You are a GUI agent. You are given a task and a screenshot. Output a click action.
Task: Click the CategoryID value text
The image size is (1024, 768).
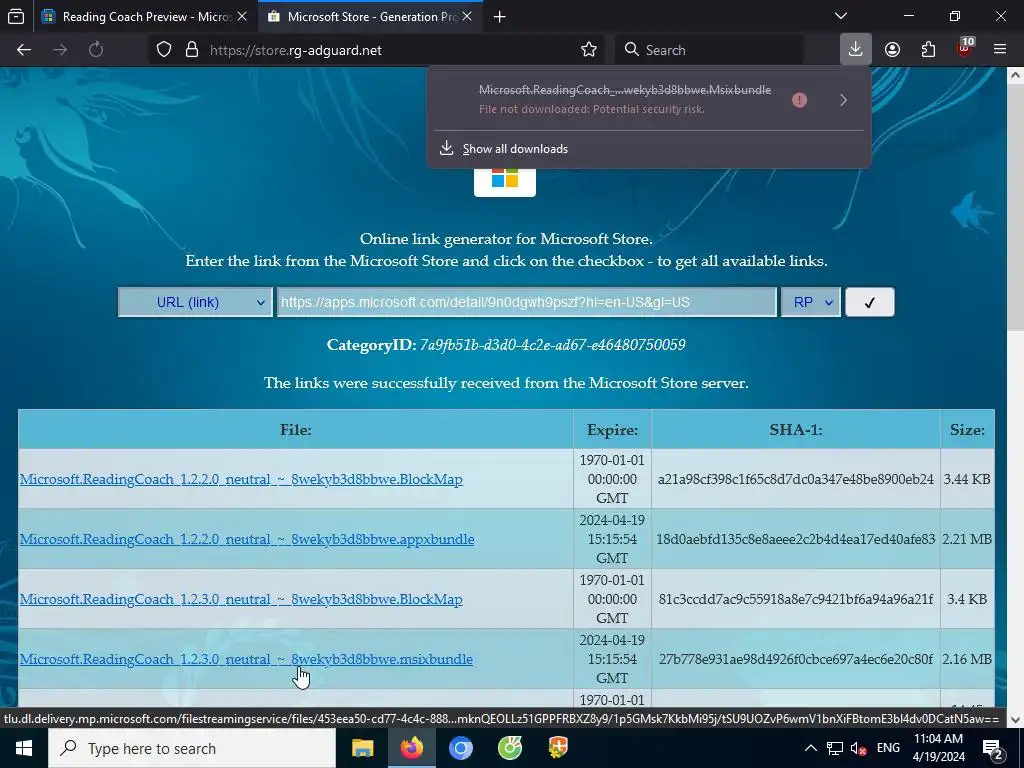[552, 344]
